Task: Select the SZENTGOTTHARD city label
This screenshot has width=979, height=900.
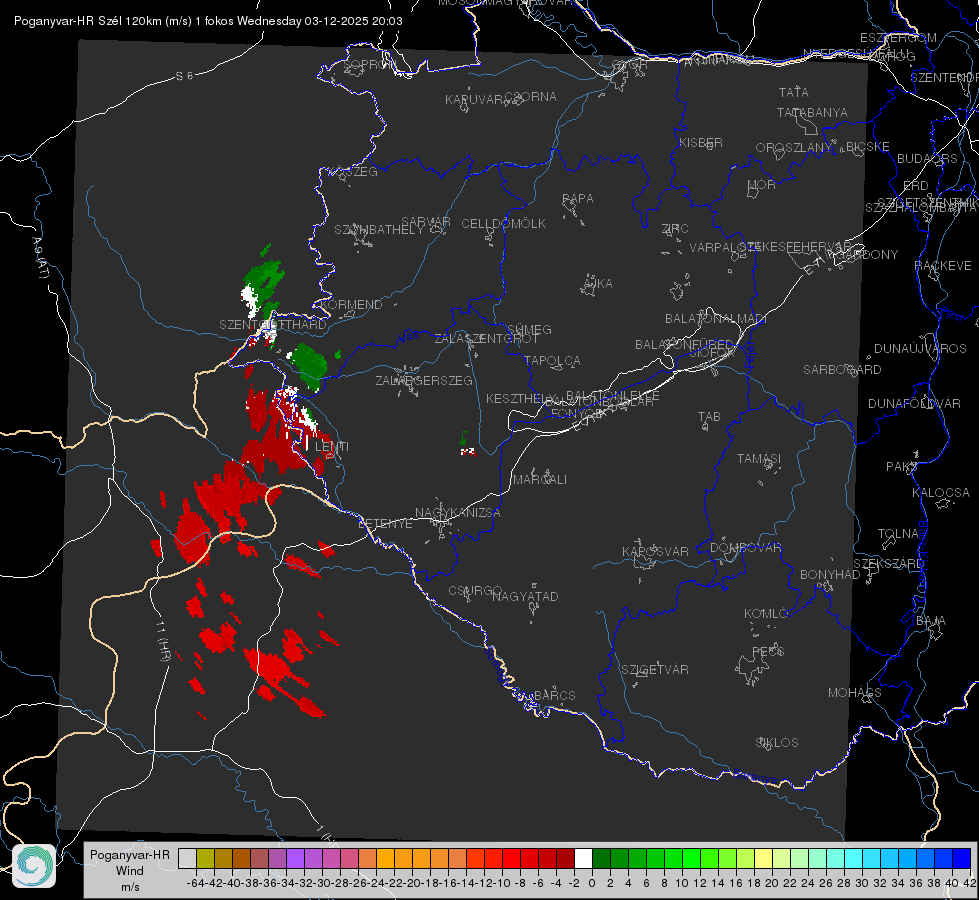Action: pos(273,324)
